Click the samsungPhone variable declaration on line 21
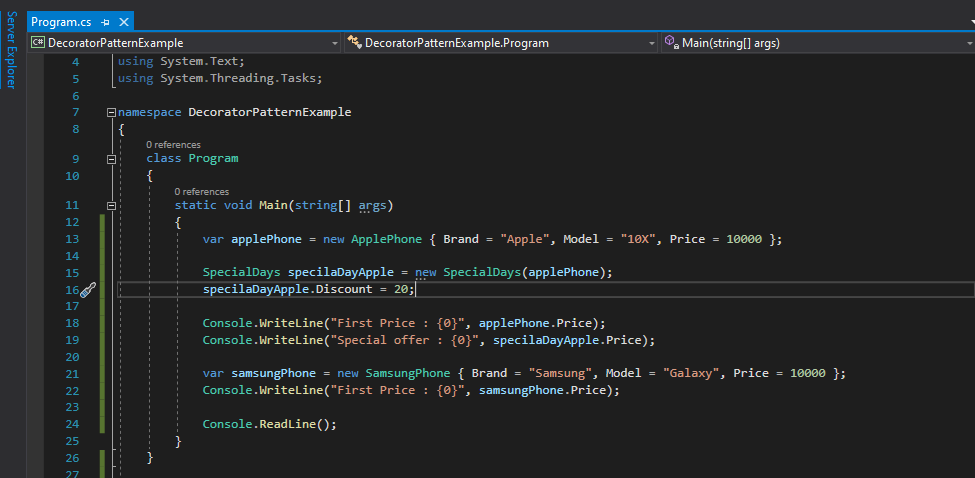Viewport: 975px width, 478px height. [273, 374]
